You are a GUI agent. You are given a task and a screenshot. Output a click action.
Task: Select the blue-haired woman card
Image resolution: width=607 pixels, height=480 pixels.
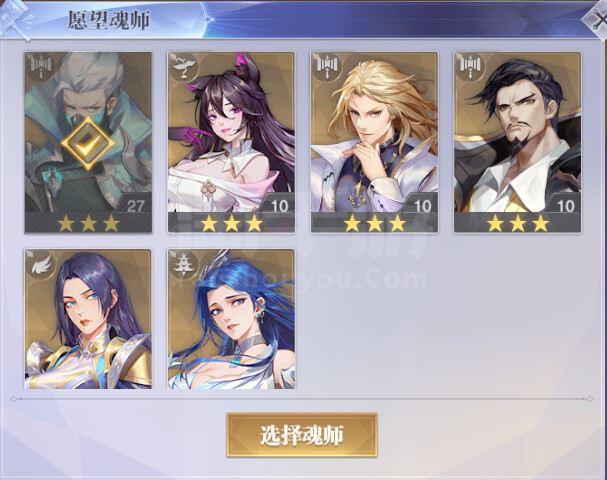[x=231, y=319]
